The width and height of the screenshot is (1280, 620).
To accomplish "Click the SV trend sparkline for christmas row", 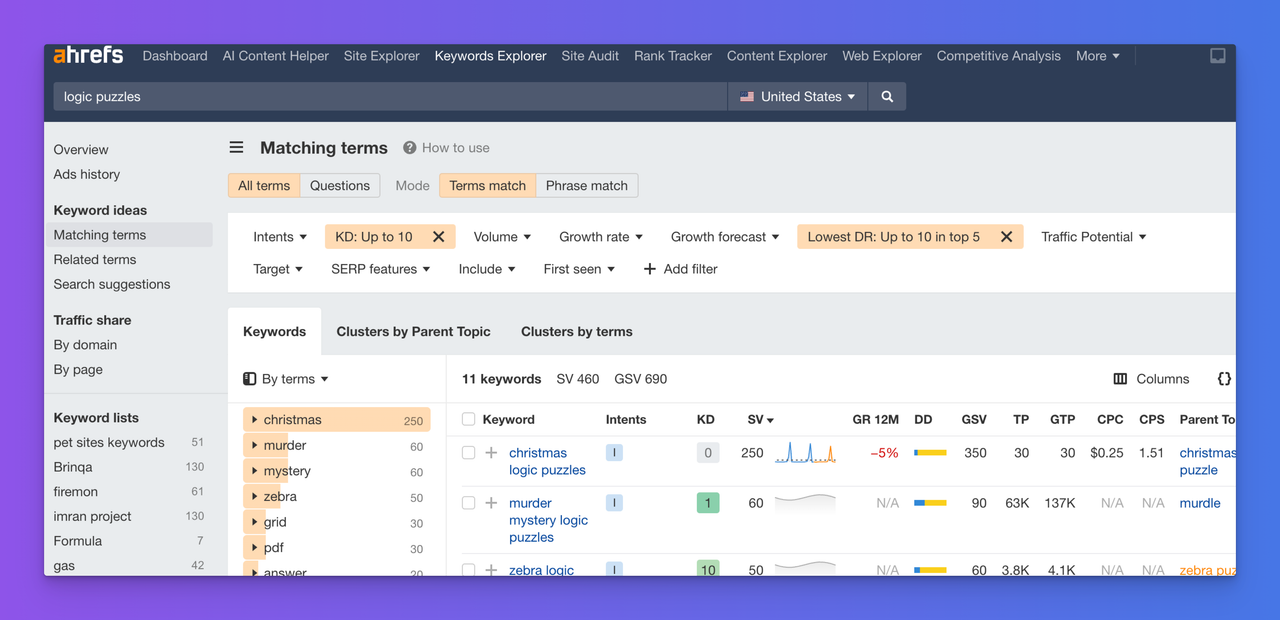I will [x=805, y=453].
